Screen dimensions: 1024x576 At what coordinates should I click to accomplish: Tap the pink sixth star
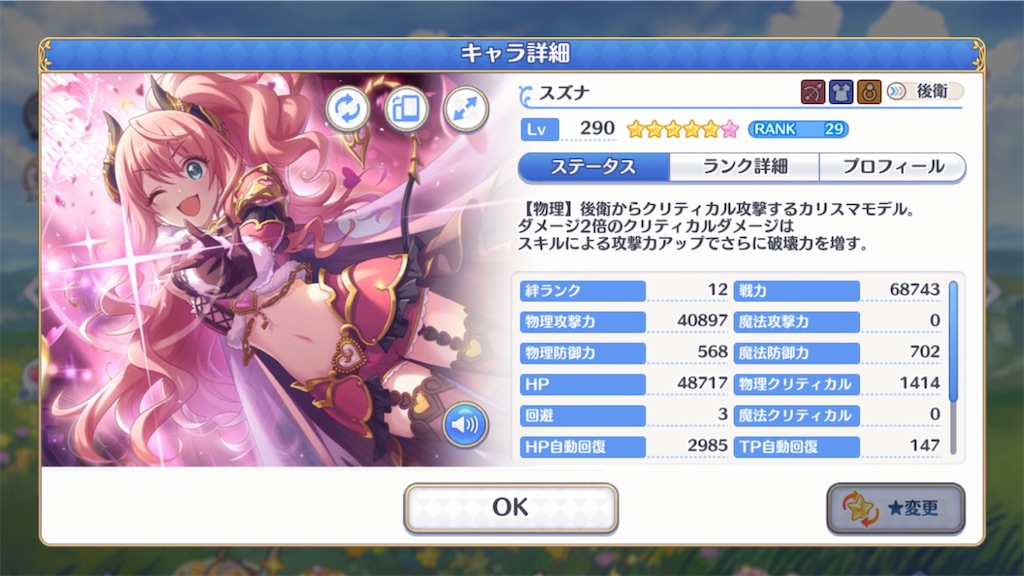tap(730, 129)
